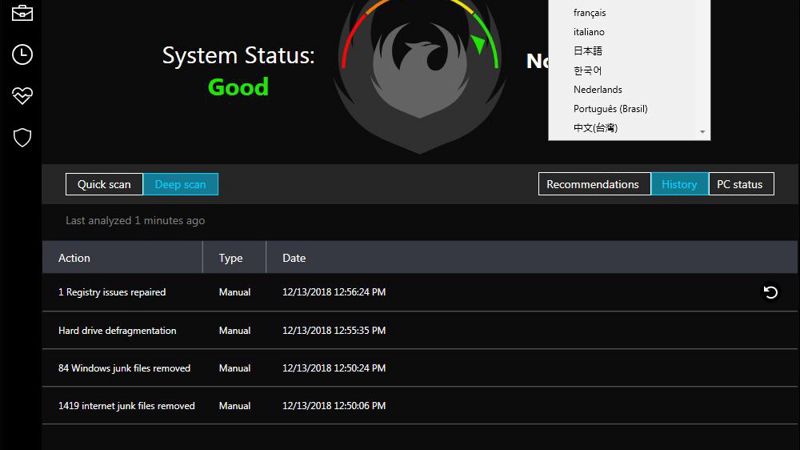The width and height of the screenshot is (800, 450).
Task: Click the language list scroll-down arrow
Action: tap(703, 132)
